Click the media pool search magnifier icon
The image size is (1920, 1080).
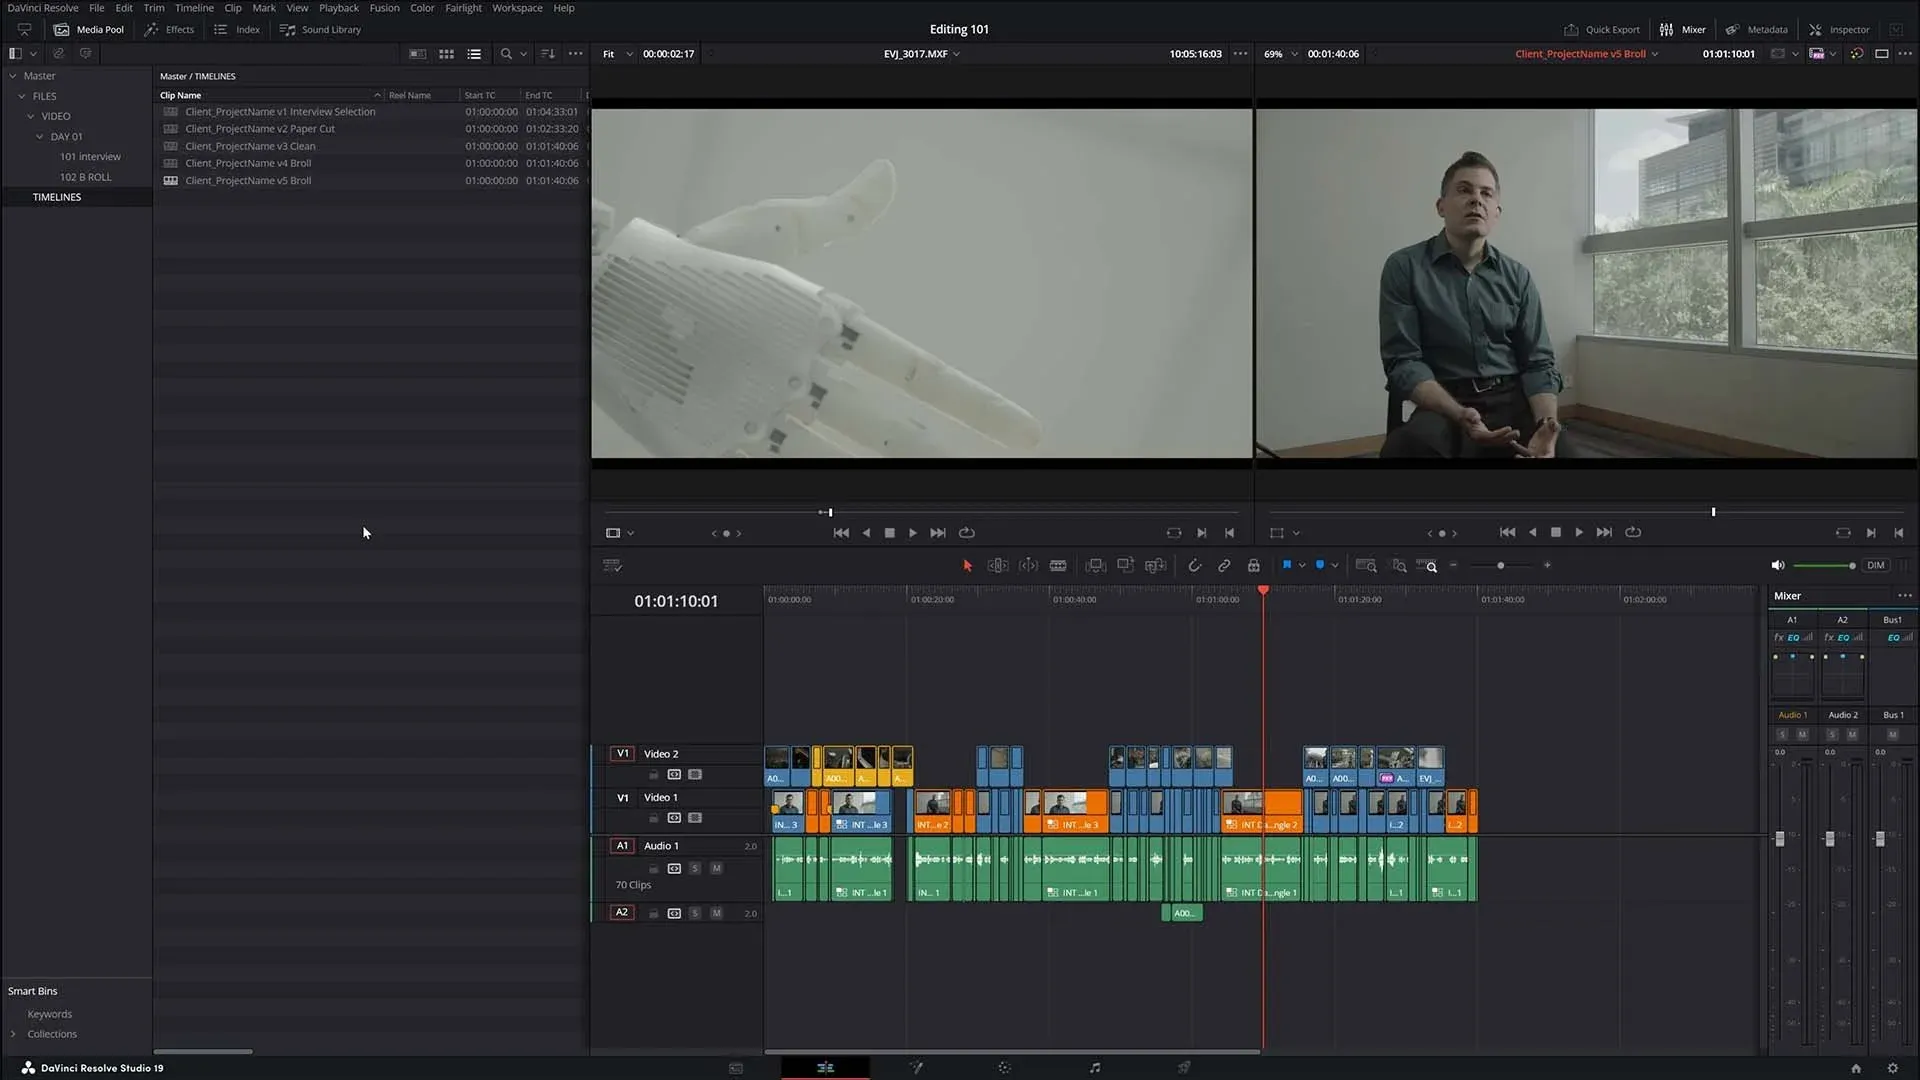(x=506, y=54)
